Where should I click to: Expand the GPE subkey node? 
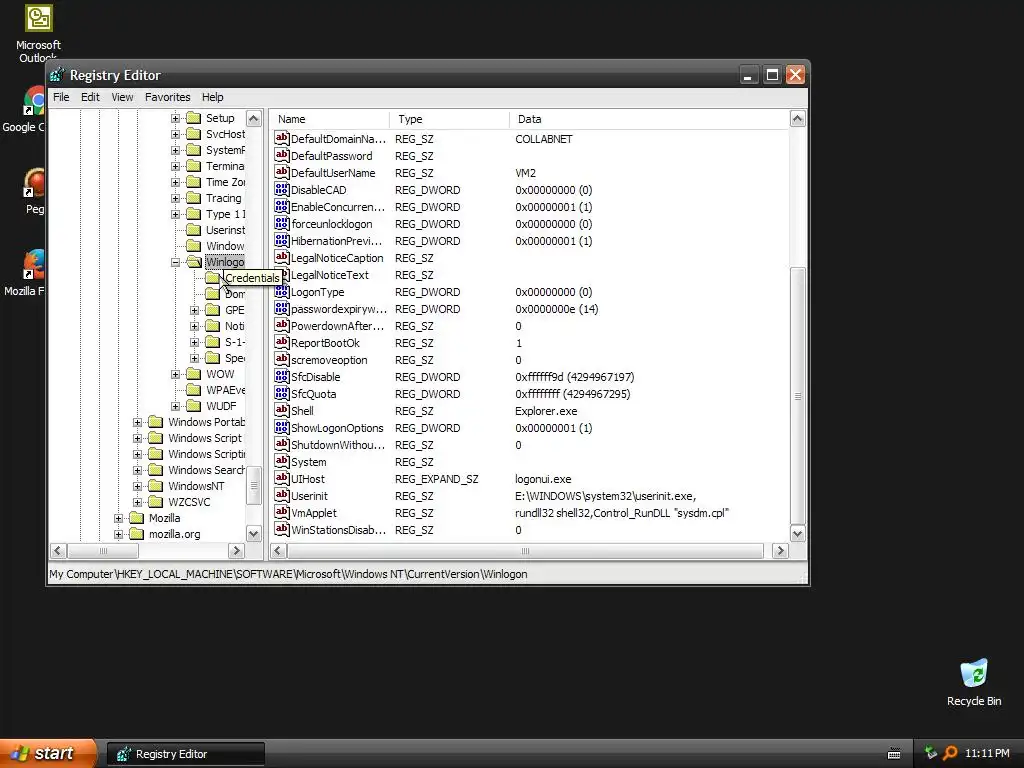tap(194, 310)
